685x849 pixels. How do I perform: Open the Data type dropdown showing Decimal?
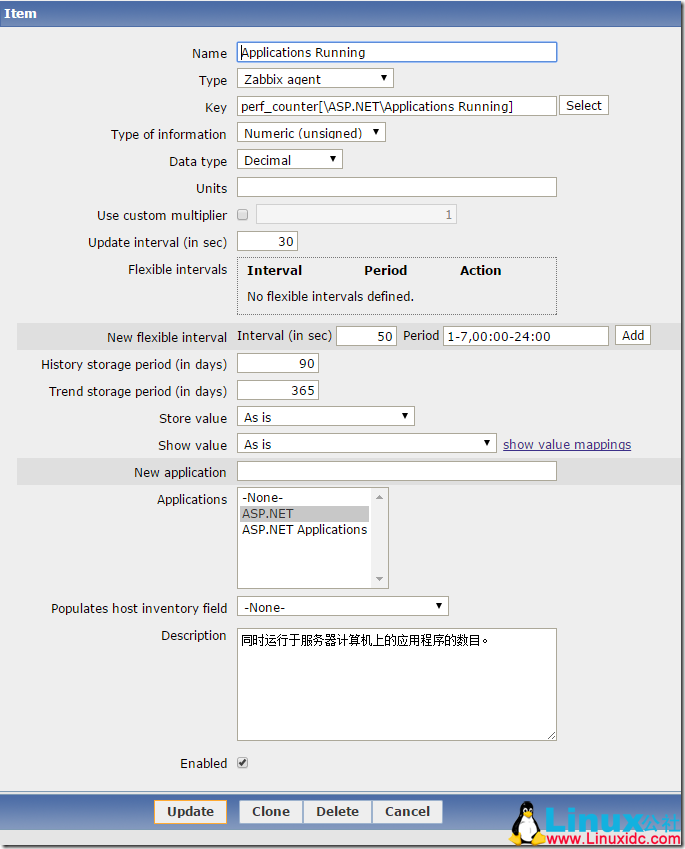tap(289, 158)
